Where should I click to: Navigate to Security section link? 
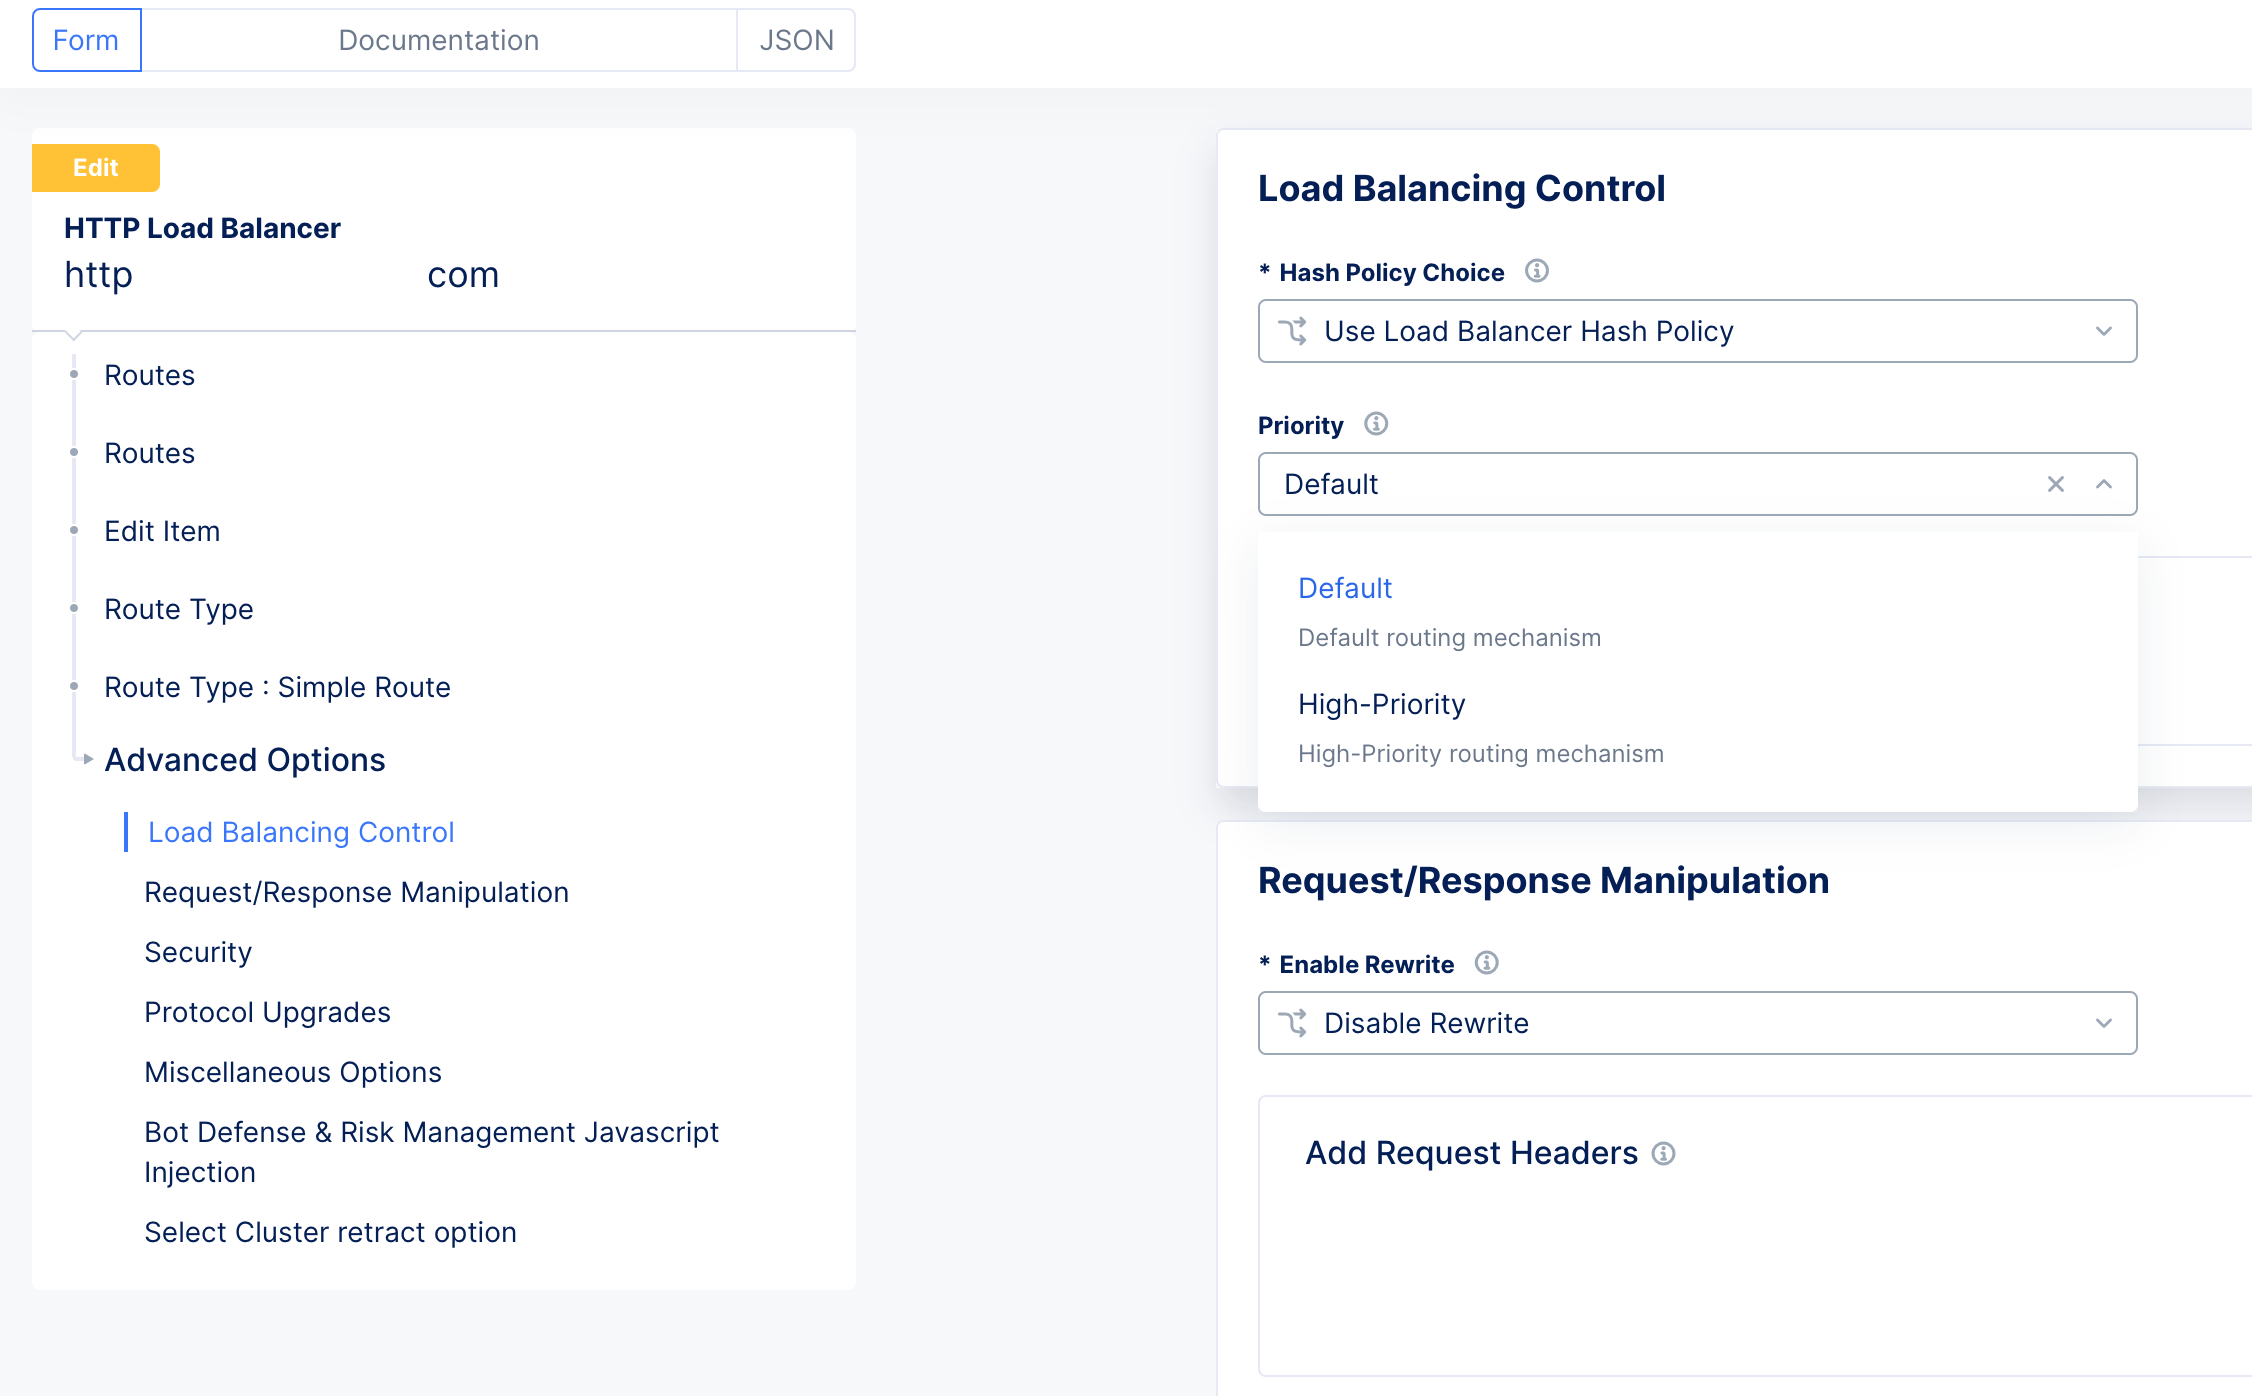click(x=198, y=952)
